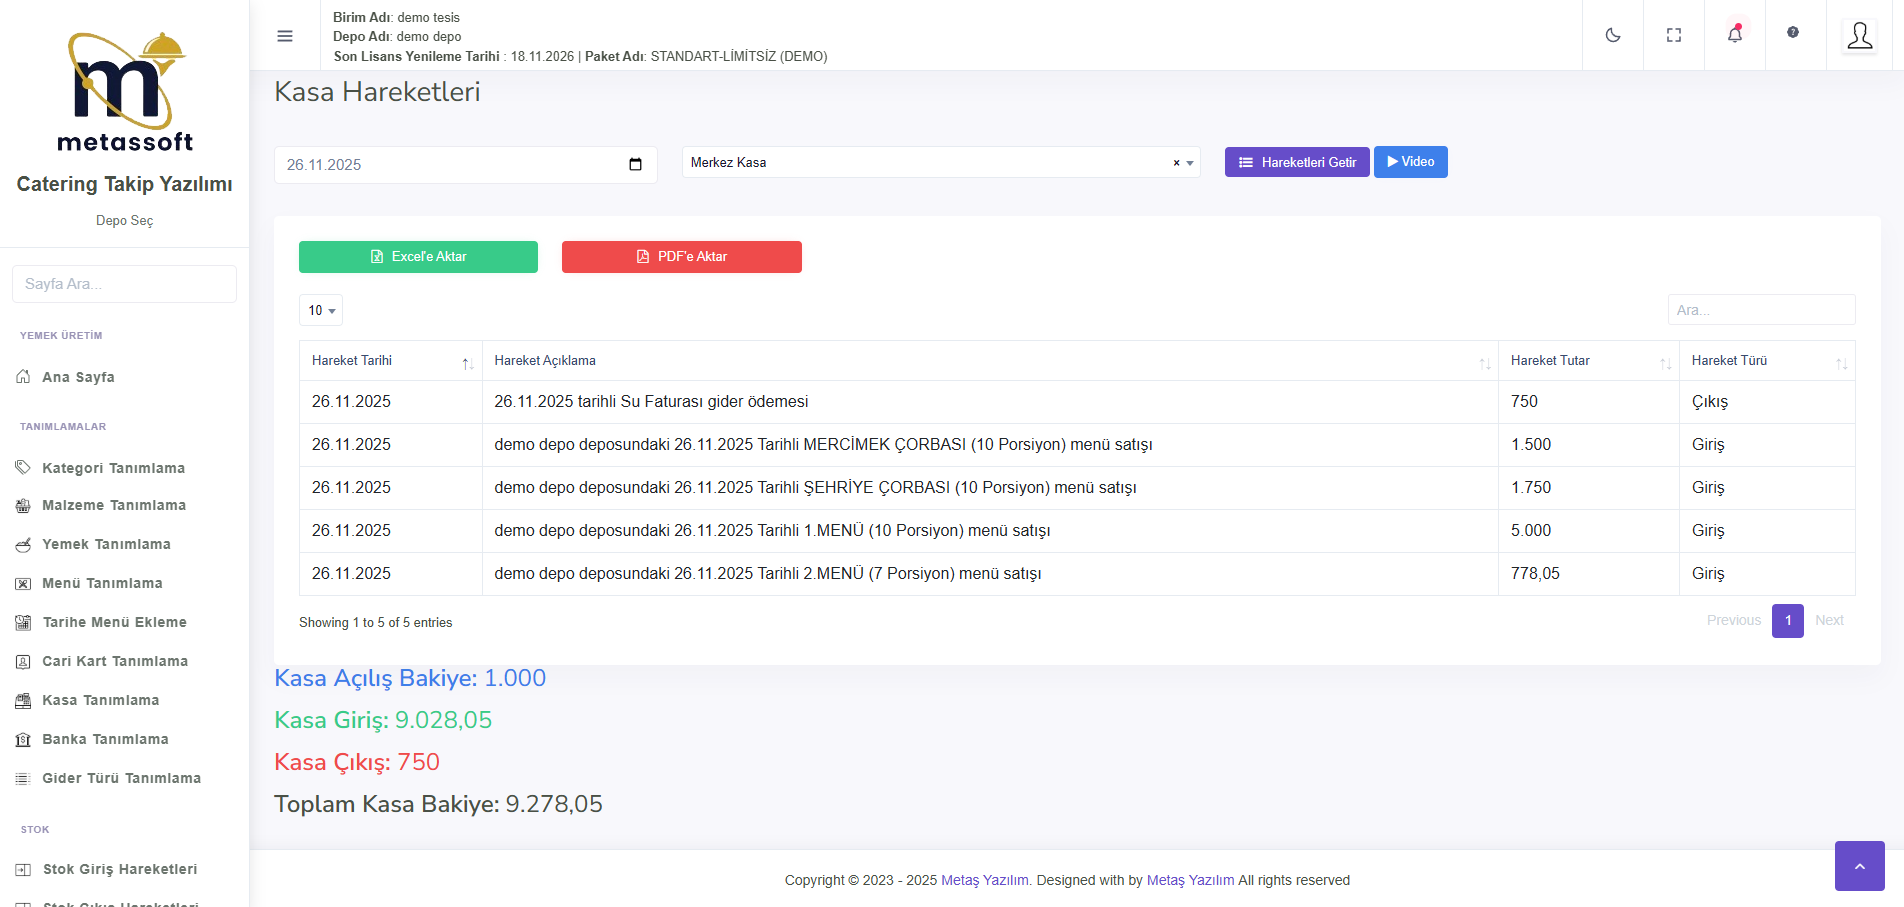Viewport: 1904px width, 907px height.
Task: Toggle the sidebar with the hamburger icon
Action: [285, 36]
